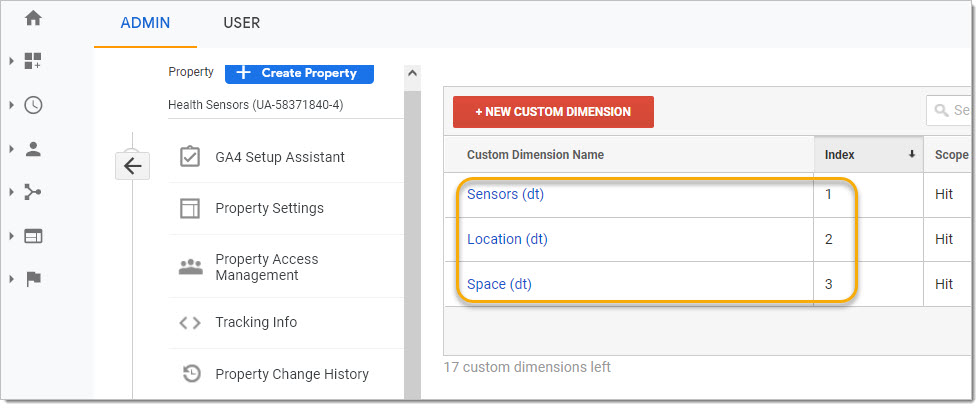Viewport: 980px width, 408px height.
Task: Expand the Realtime section arrow
Action: [11, 105]
